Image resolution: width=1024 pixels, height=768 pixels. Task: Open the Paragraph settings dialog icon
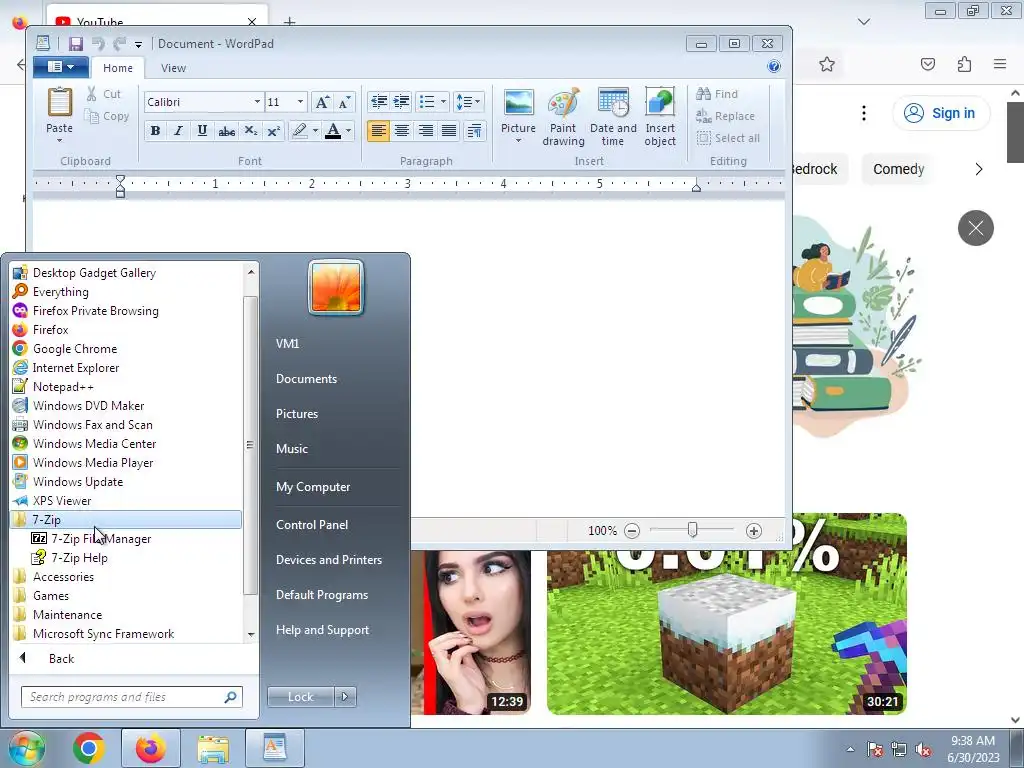[x=474, y=131]
